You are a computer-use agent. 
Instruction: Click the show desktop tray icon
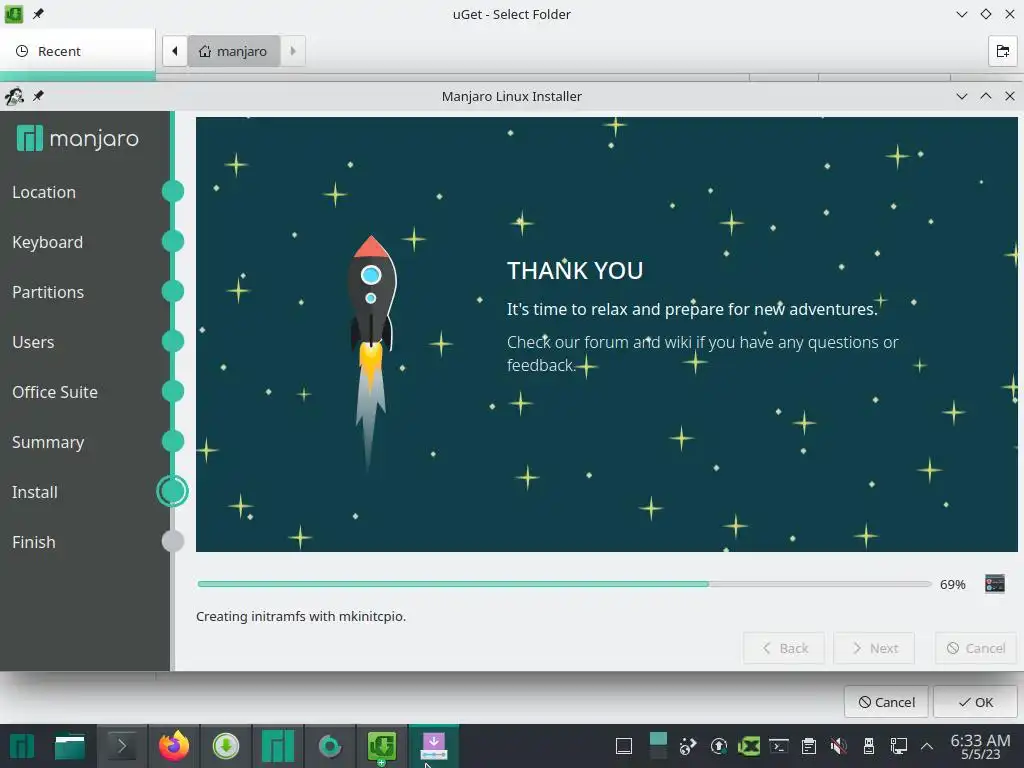coord(624,746)
